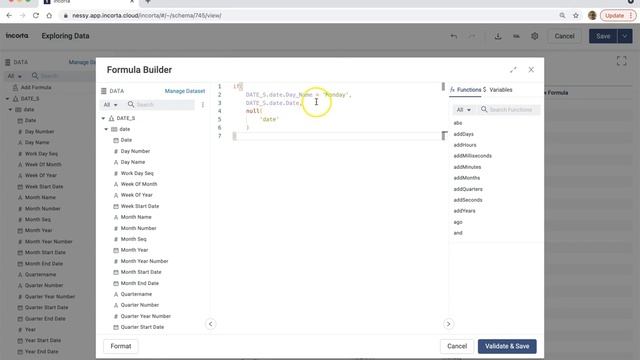The height and width of the screenshot is (360, 640).
Task: Choose the addHours function
Action: tap(465, 145)
